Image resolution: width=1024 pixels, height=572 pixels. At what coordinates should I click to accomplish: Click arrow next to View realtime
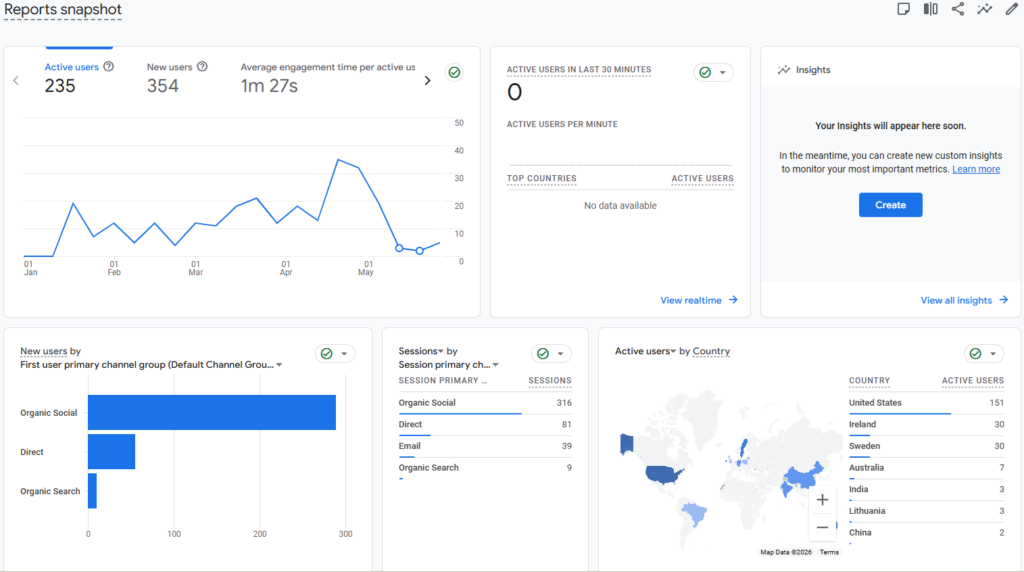pyautogui.click(x=733, y=300)
